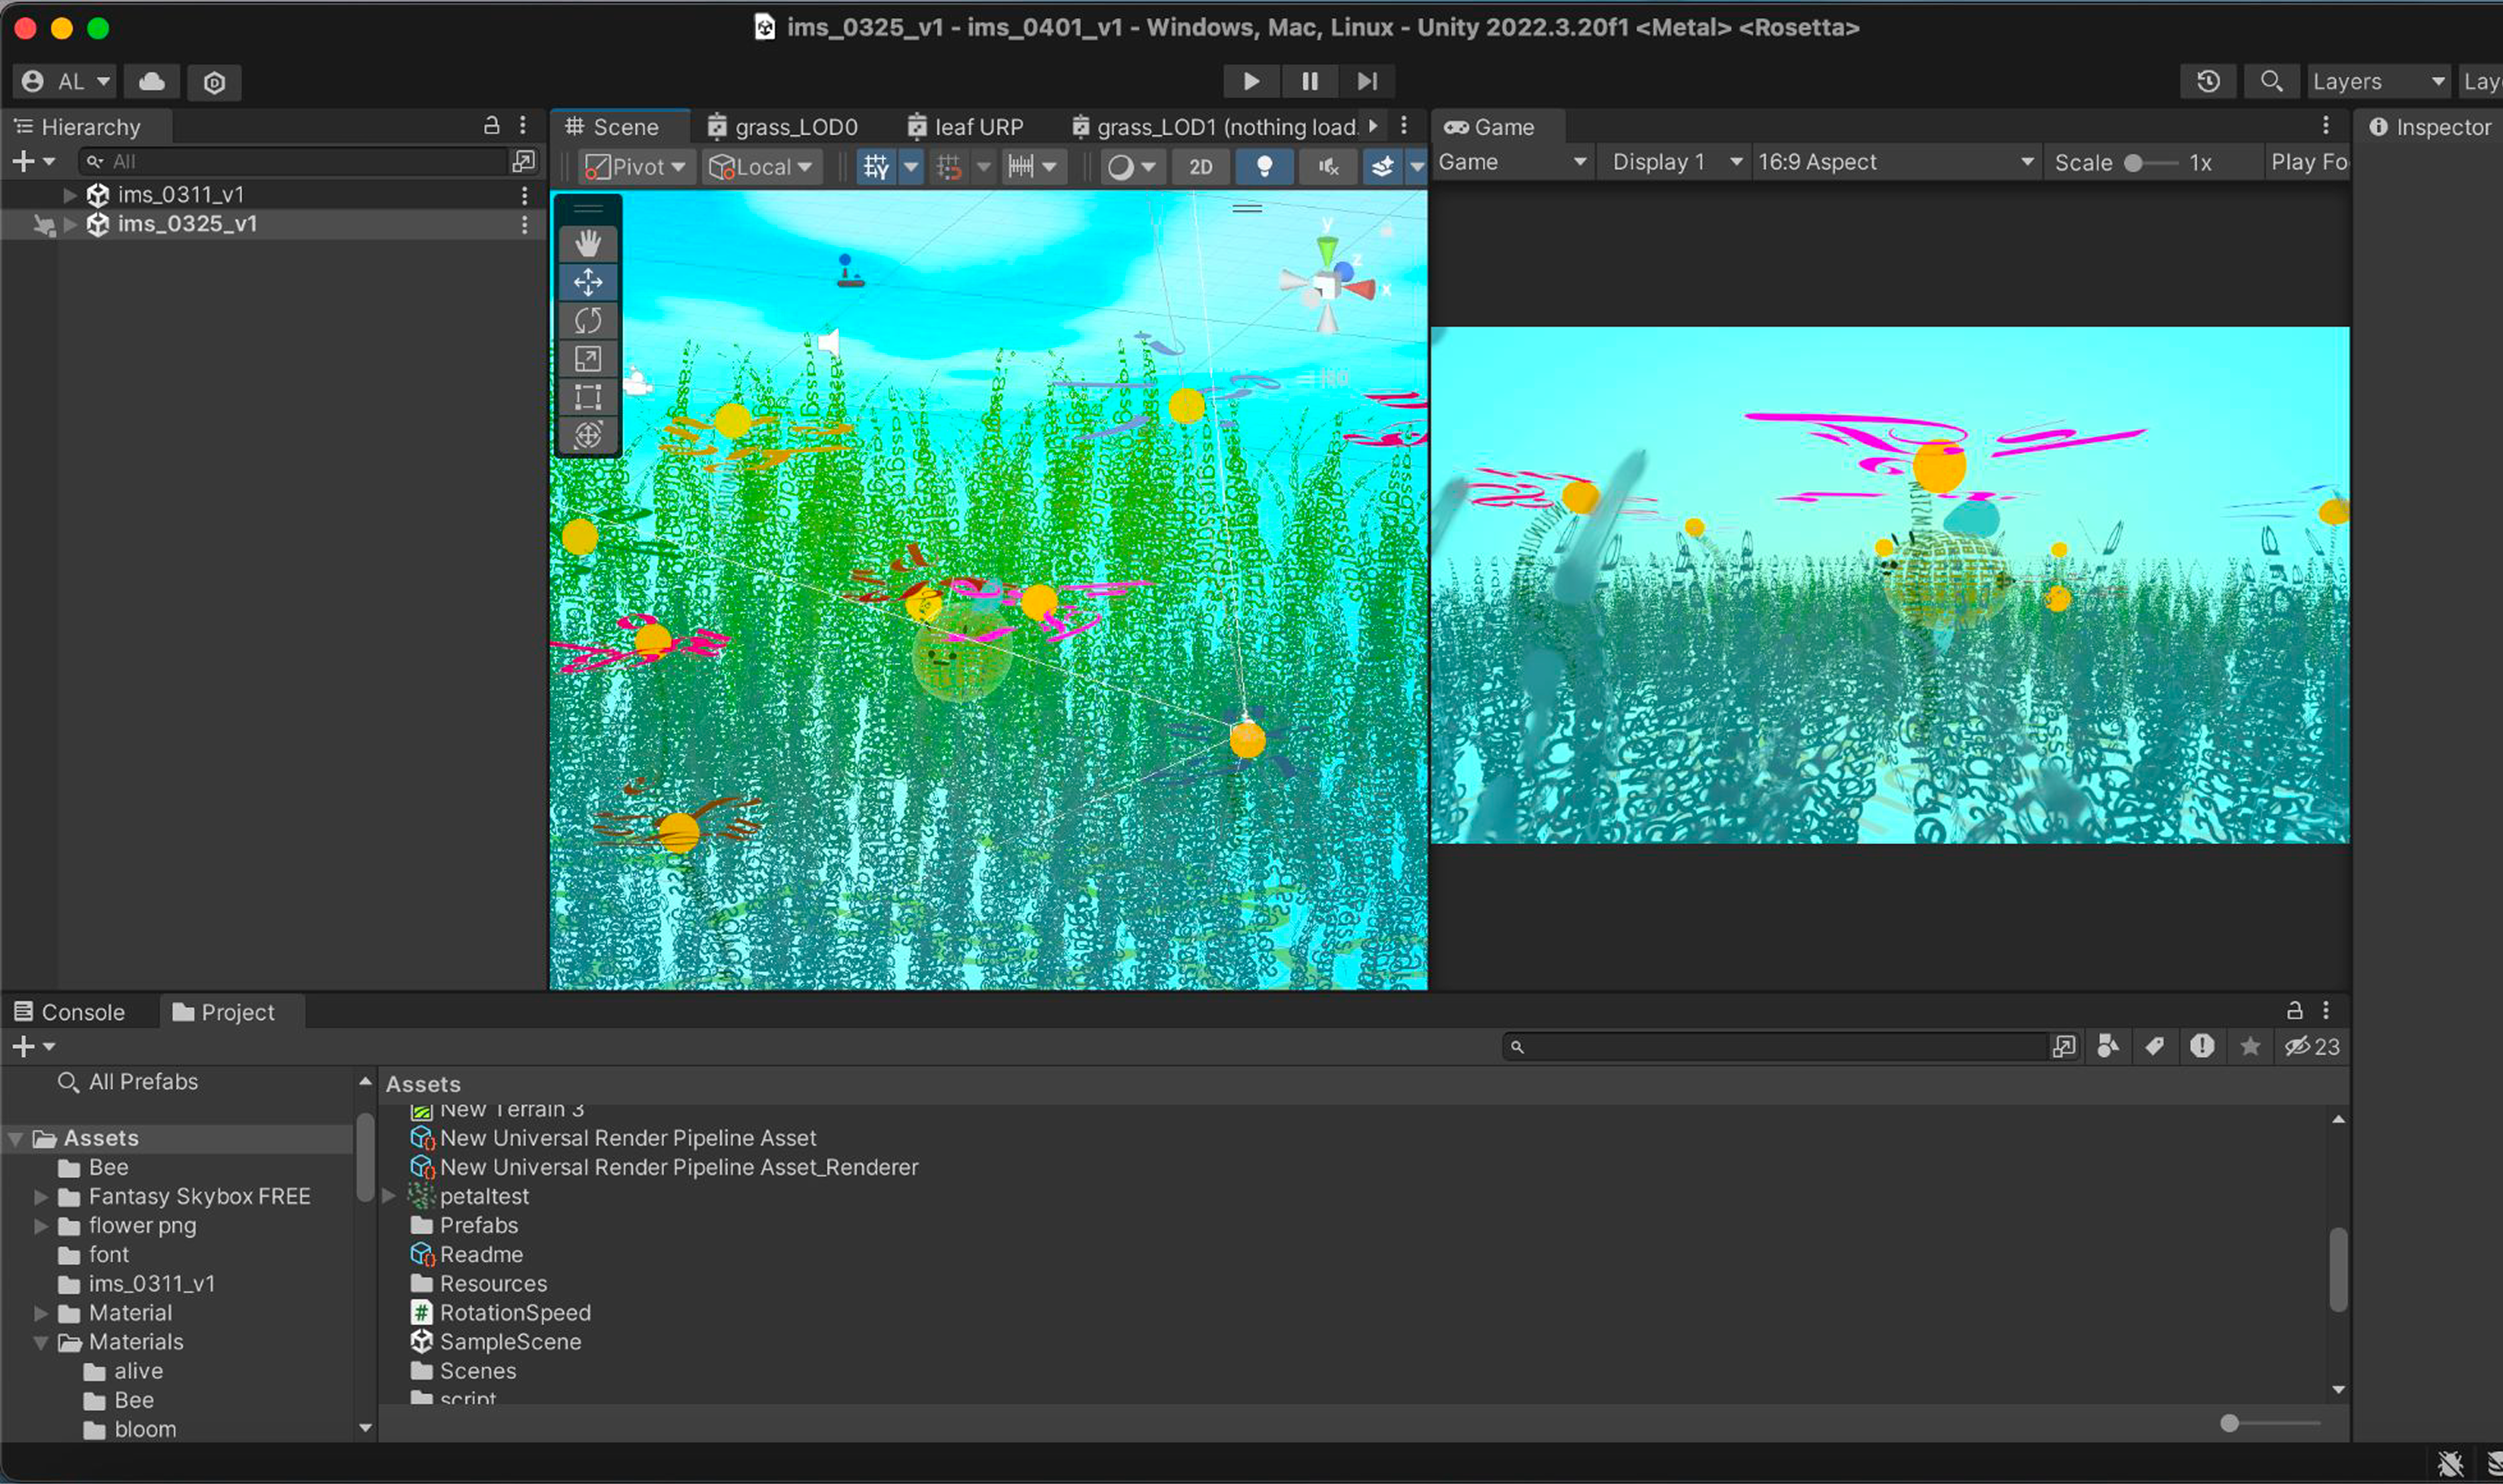This screenshot has width=2503, height=1484.
Task: Switch to the grass_LOD0 tab
Action: pyautogui.click(x=783, y=127)
